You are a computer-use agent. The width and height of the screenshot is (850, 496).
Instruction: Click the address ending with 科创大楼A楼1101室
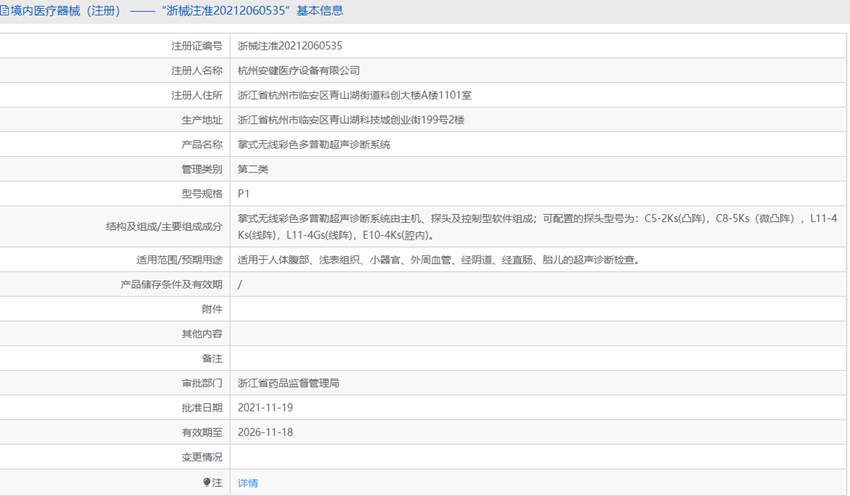click(355, 95)
